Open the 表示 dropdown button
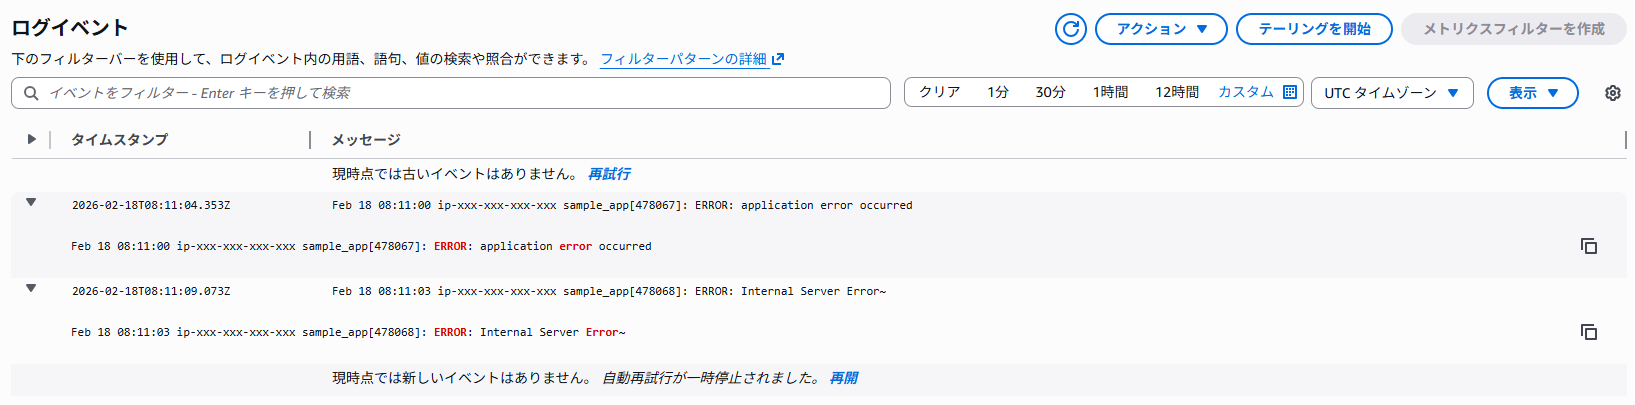Screen dimensions: 1635x405 tap(1532, 93)
